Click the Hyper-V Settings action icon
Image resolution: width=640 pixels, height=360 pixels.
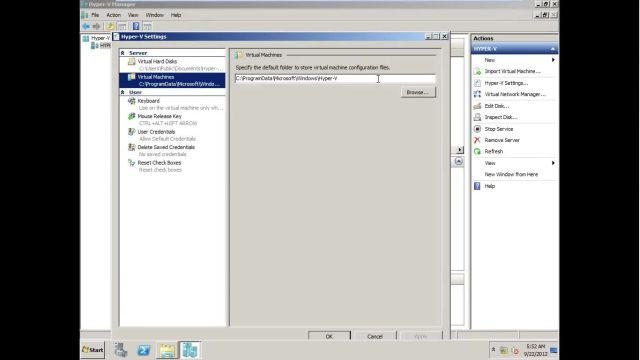tap(477, 83)
